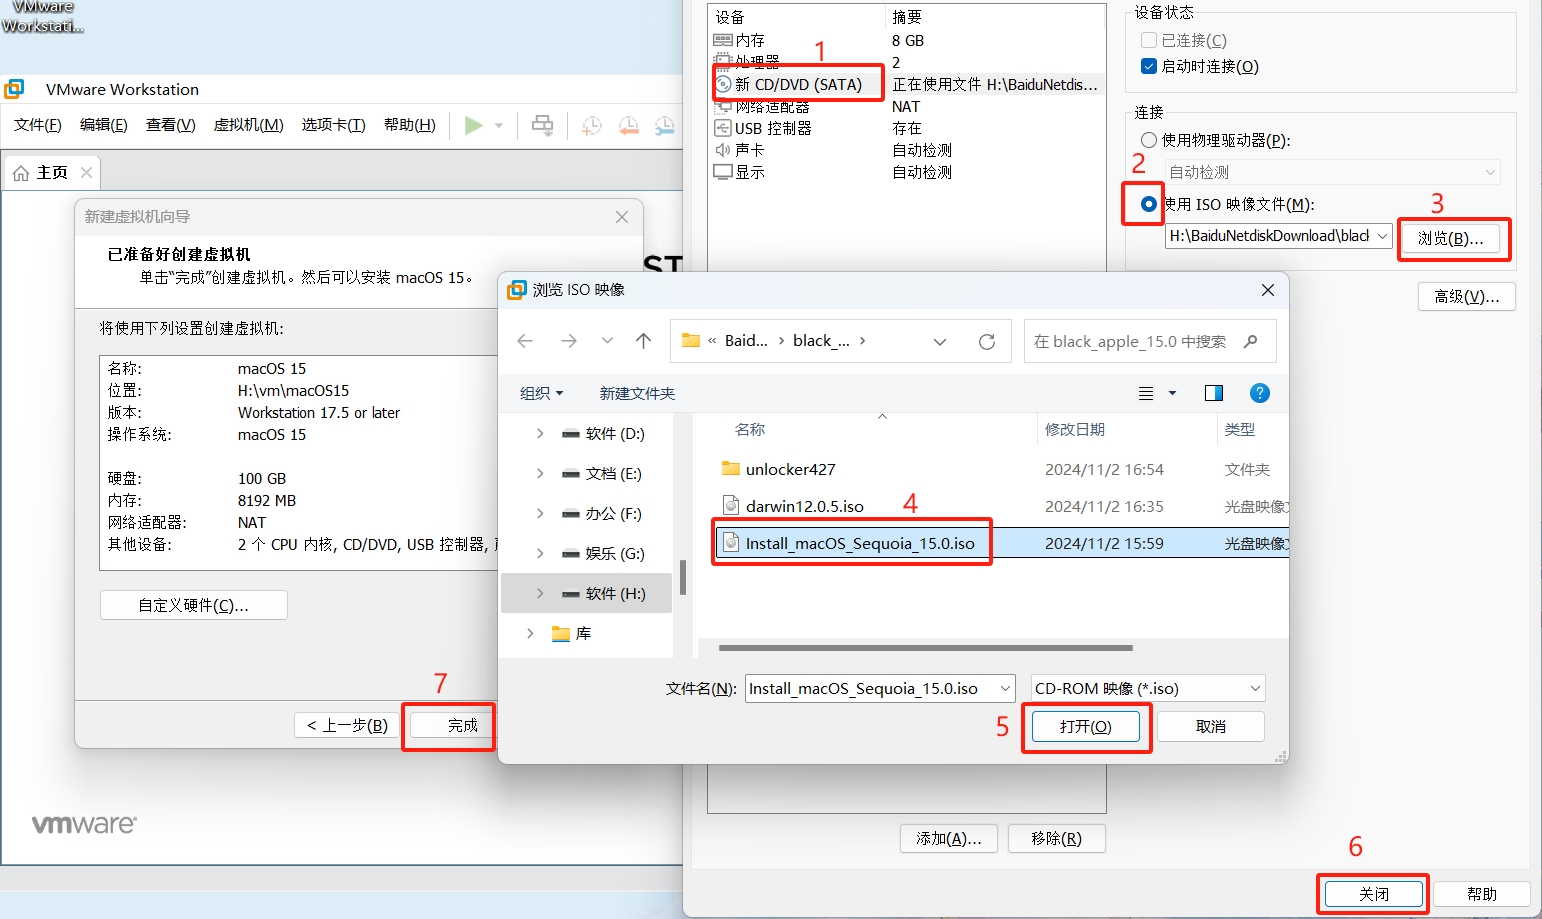Click the green power-on play icon
Screen dimensions: 1542x919
coord(474,125)
